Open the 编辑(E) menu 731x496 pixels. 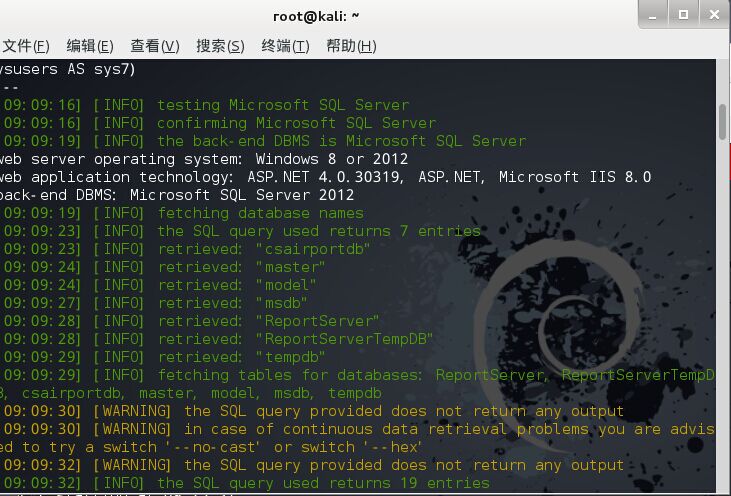90,46
